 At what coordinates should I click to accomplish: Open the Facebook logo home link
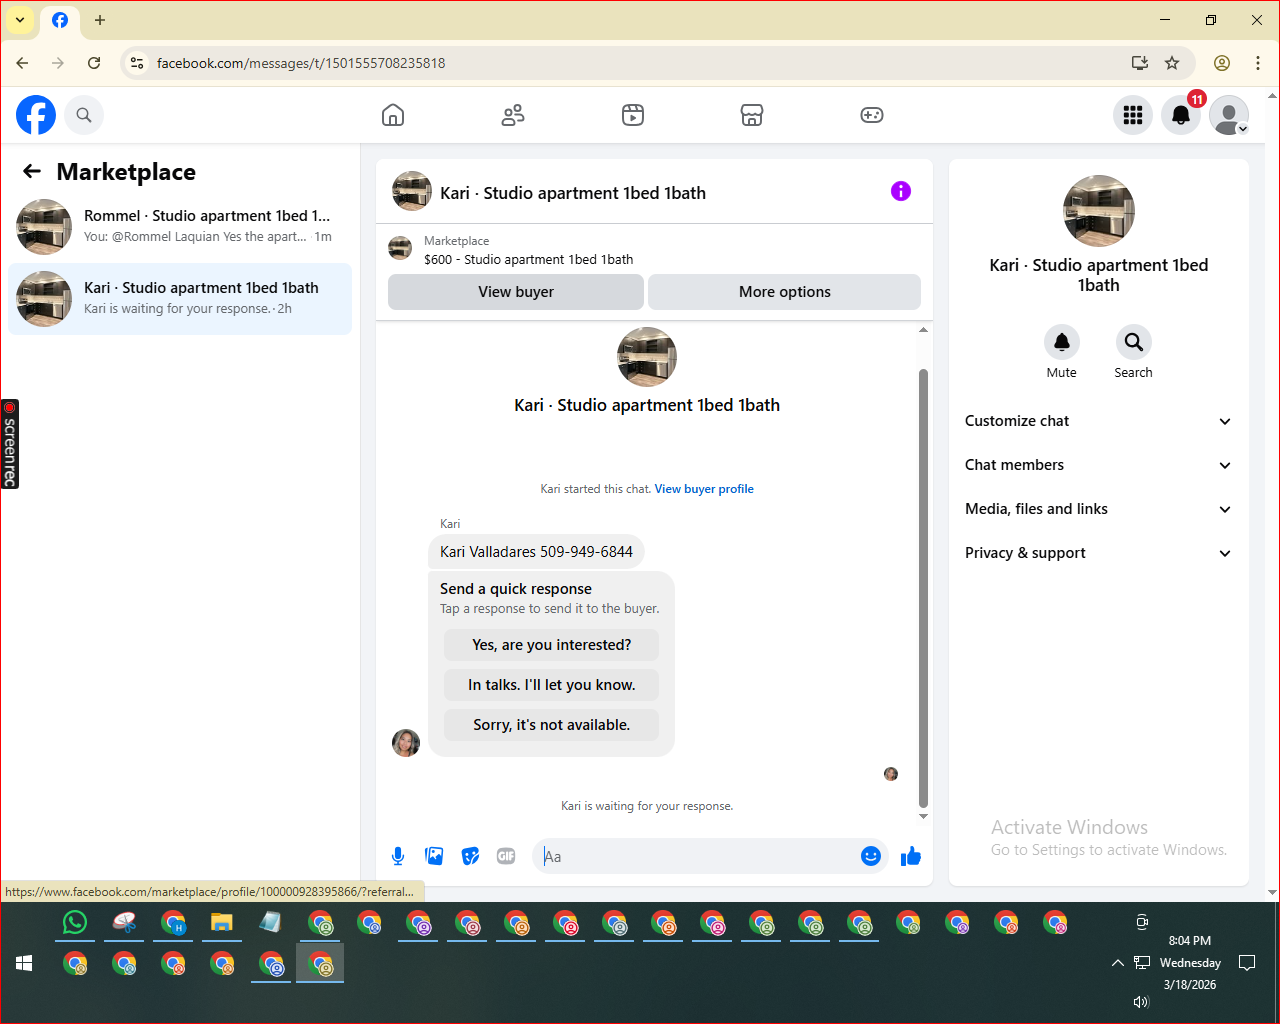pyautogui.click(x=36, y=115)
